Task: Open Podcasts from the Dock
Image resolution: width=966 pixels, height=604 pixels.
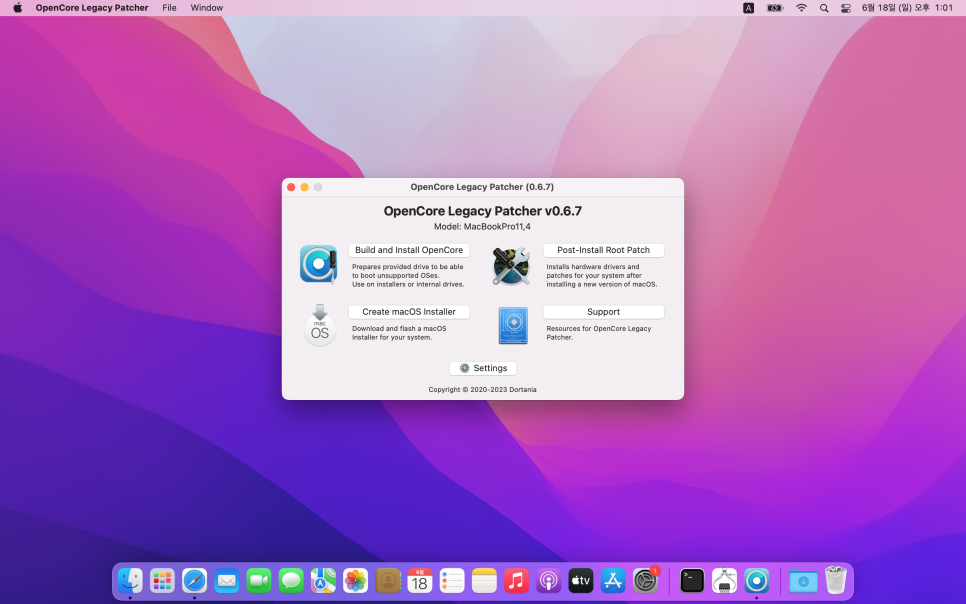Action: (548, 581)
